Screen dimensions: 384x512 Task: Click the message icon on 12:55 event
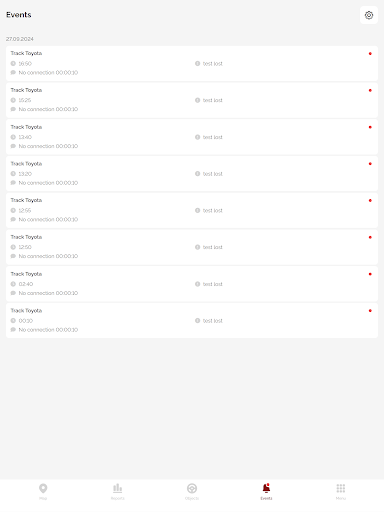[13, 219]
